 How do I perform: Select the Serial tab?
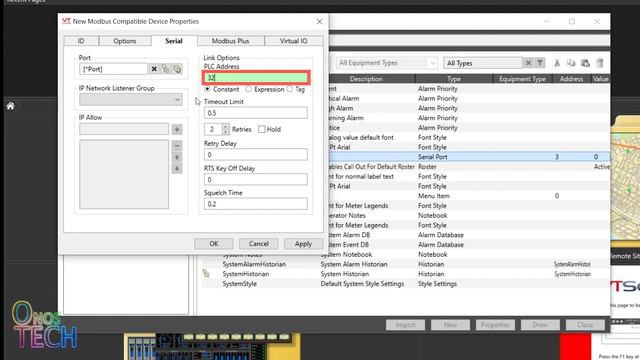174,41
